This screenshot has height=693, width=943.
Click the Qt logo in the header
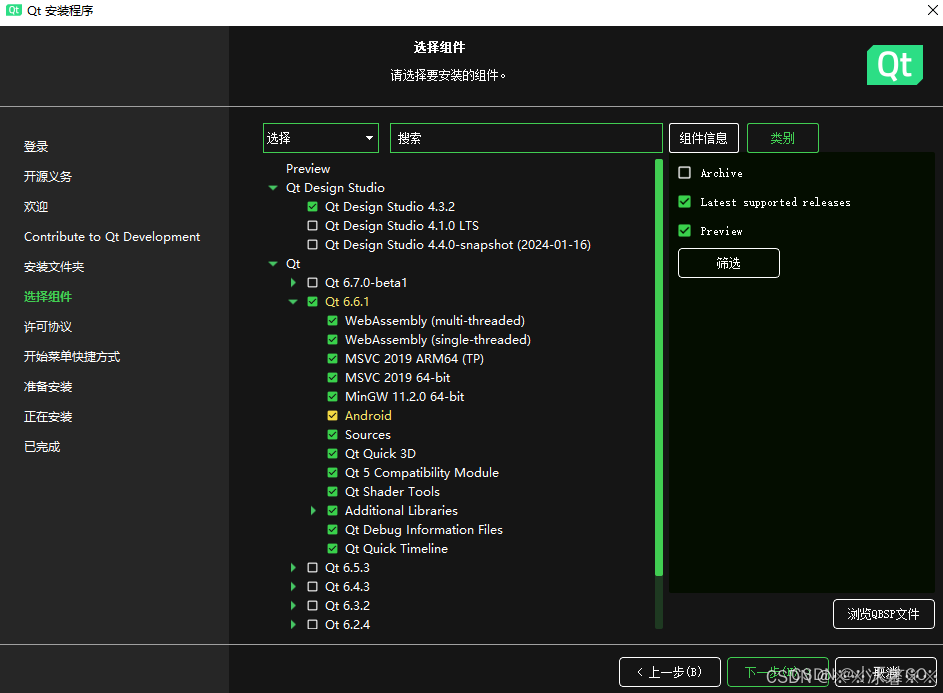click(894, 65)
